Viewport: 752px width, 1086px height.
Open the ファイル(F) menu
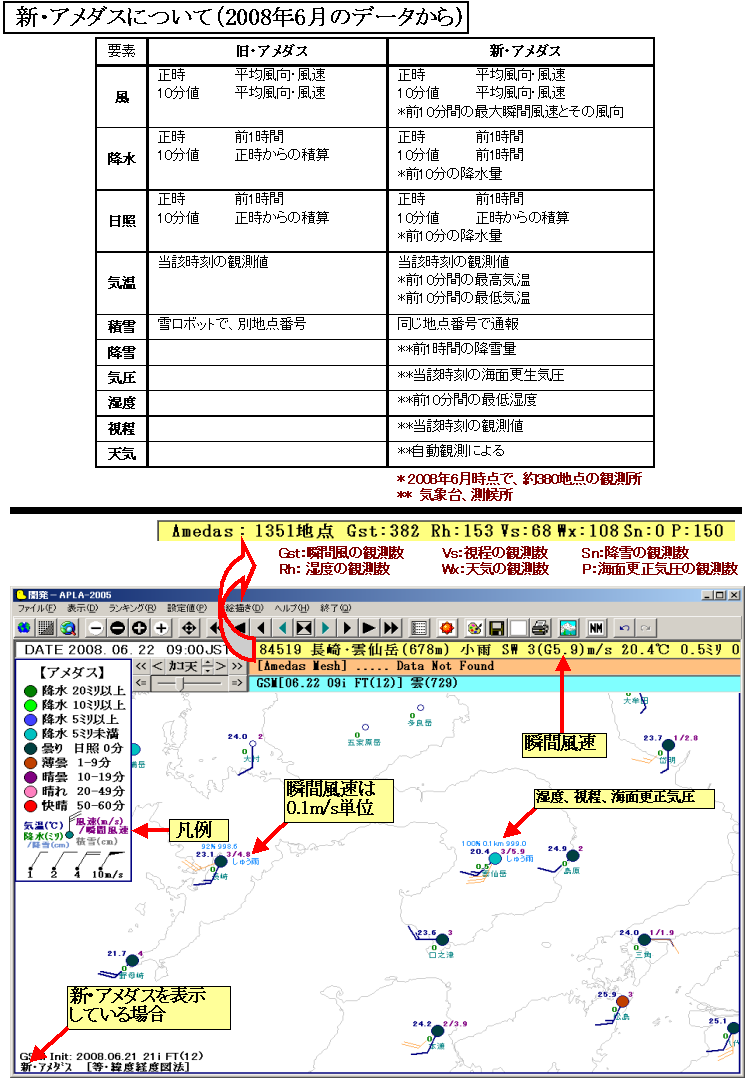click(36, 607)
